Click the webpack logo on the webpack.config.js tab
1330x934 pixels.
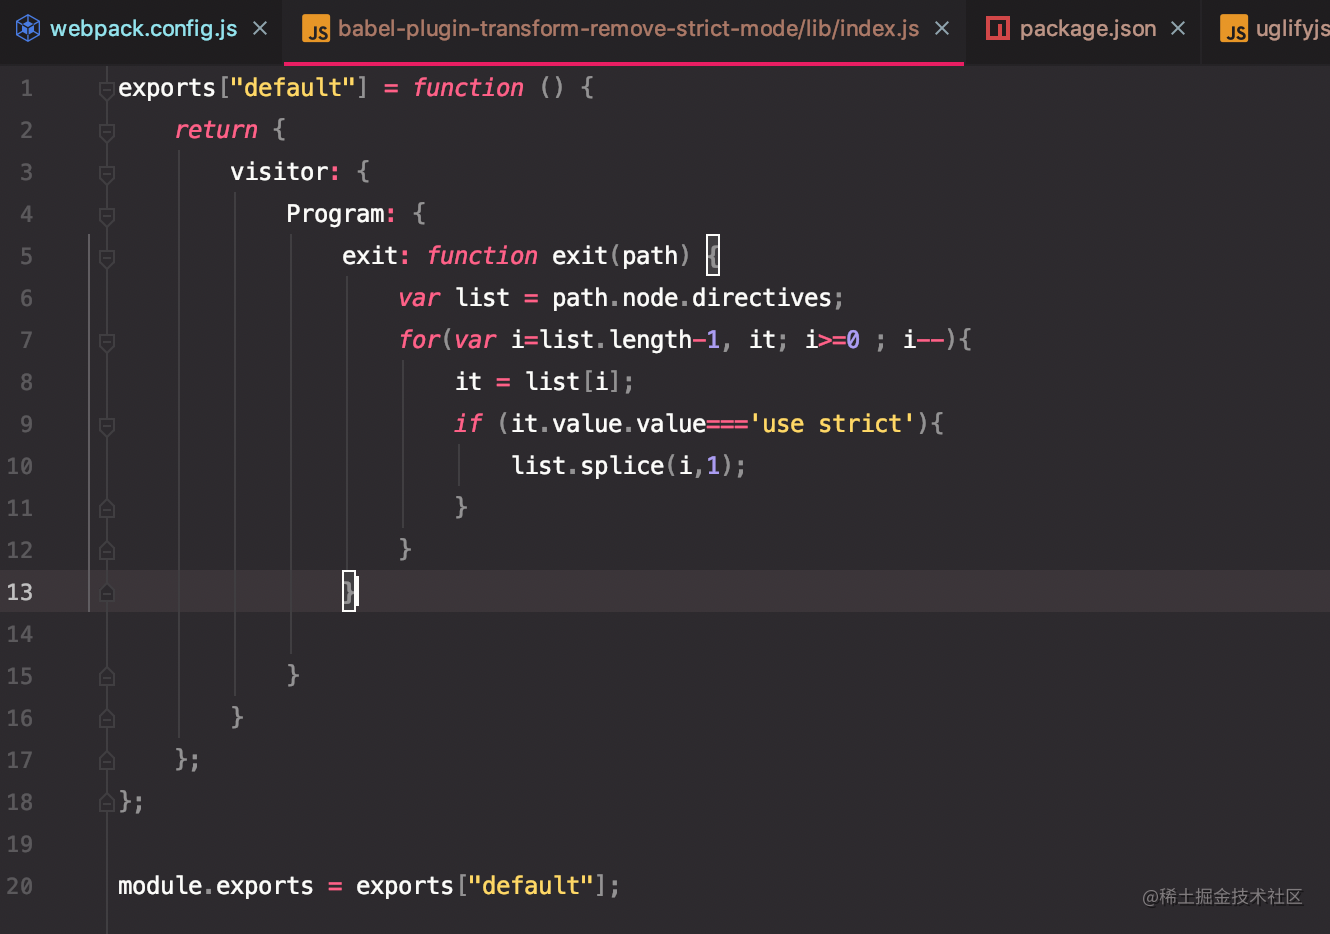(28, 28)
